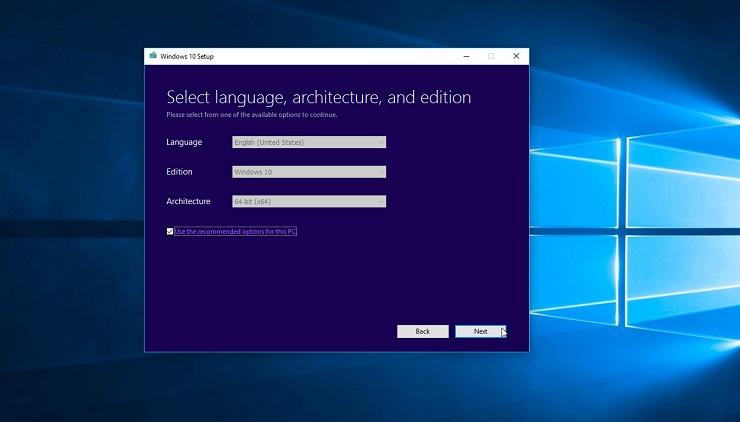
Task: Click the Edition field label
Action: tap(179, 172)
